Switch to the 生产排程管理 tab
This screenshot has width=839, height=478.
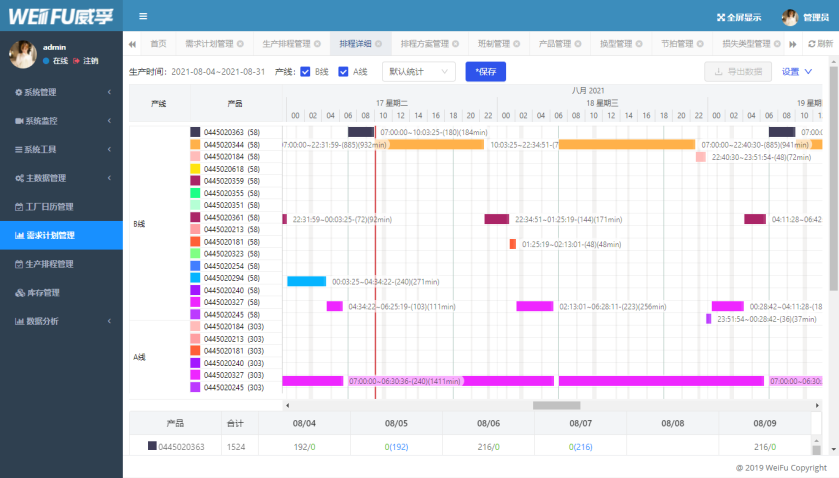(x=285, y=44)
